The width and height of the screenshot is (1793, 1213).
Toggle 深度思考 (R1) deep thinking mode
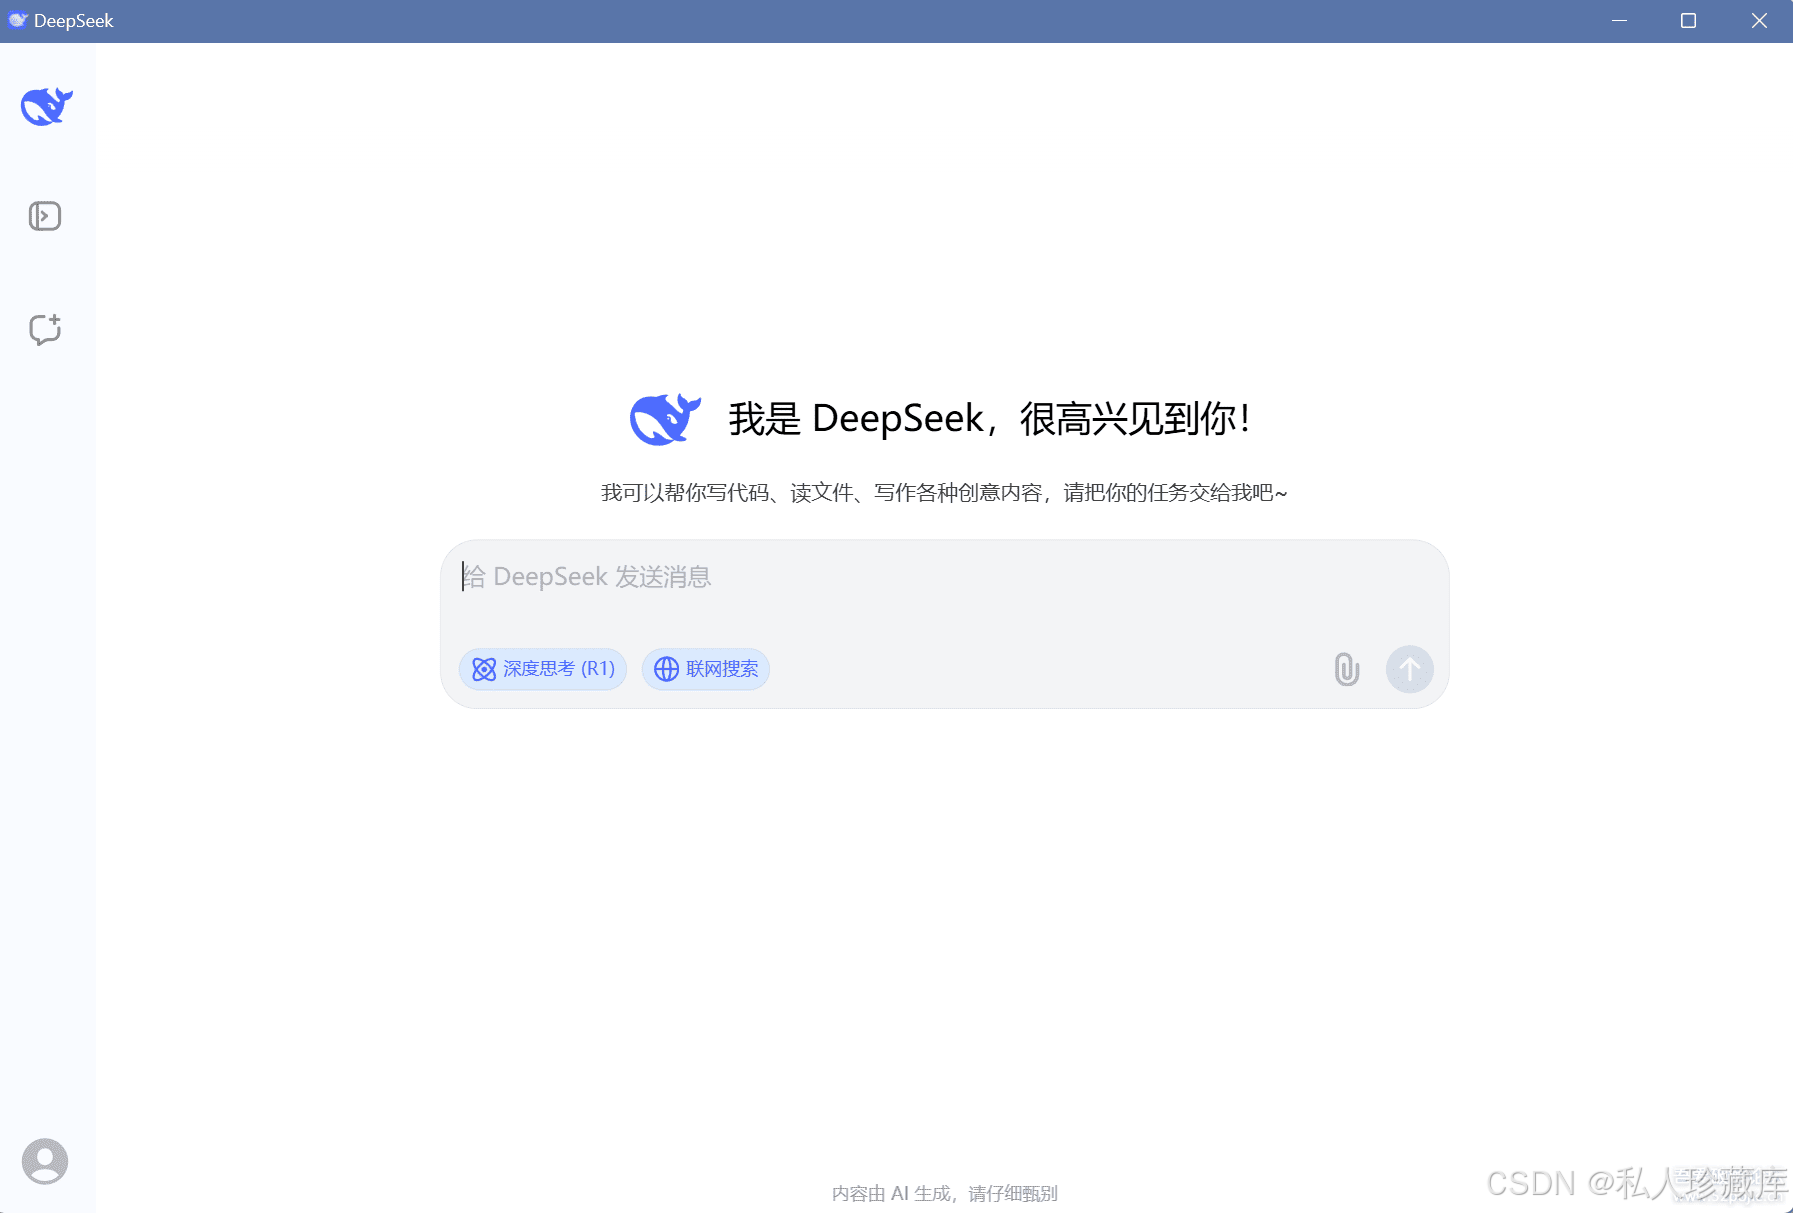point(543,669)
